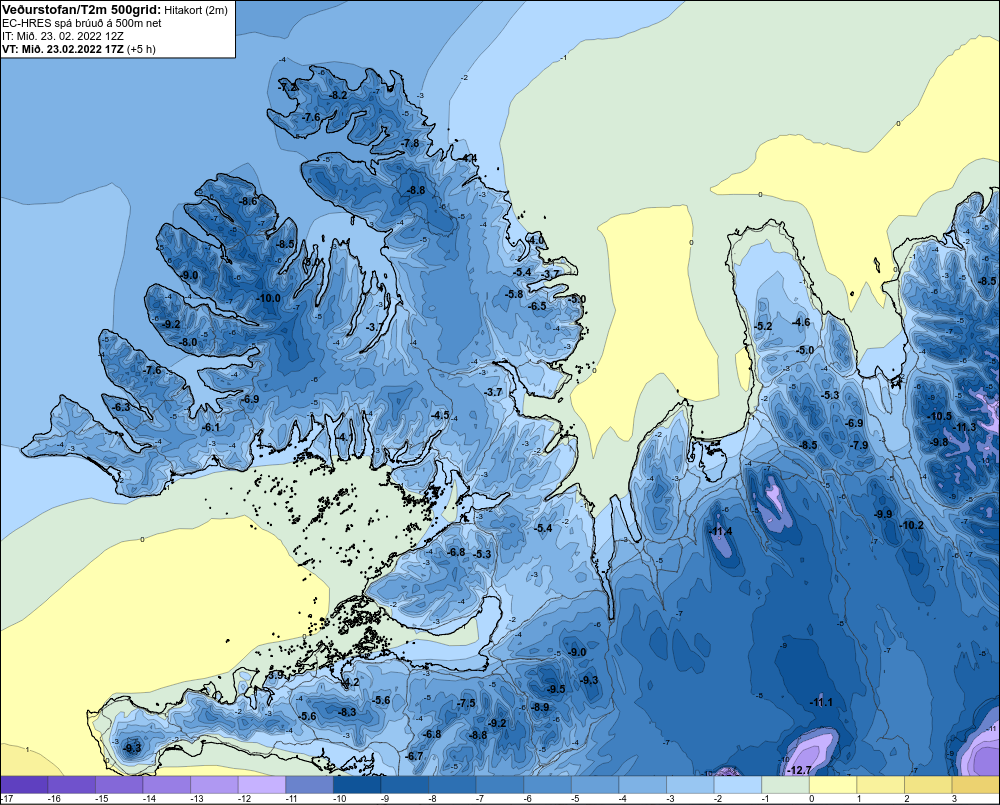Screen dimensions: 1000x805
Task: Click the -8.3 temperature label
Action: pos(347,712)
